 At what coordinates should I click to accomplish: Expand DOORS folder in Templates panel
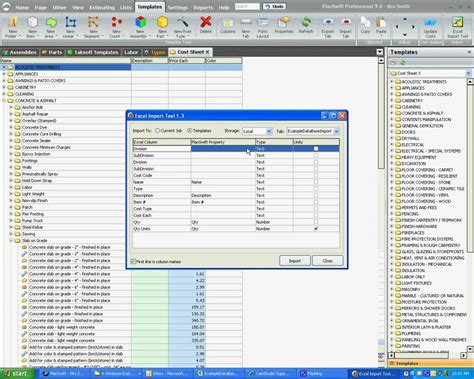[x=392, y=132]
